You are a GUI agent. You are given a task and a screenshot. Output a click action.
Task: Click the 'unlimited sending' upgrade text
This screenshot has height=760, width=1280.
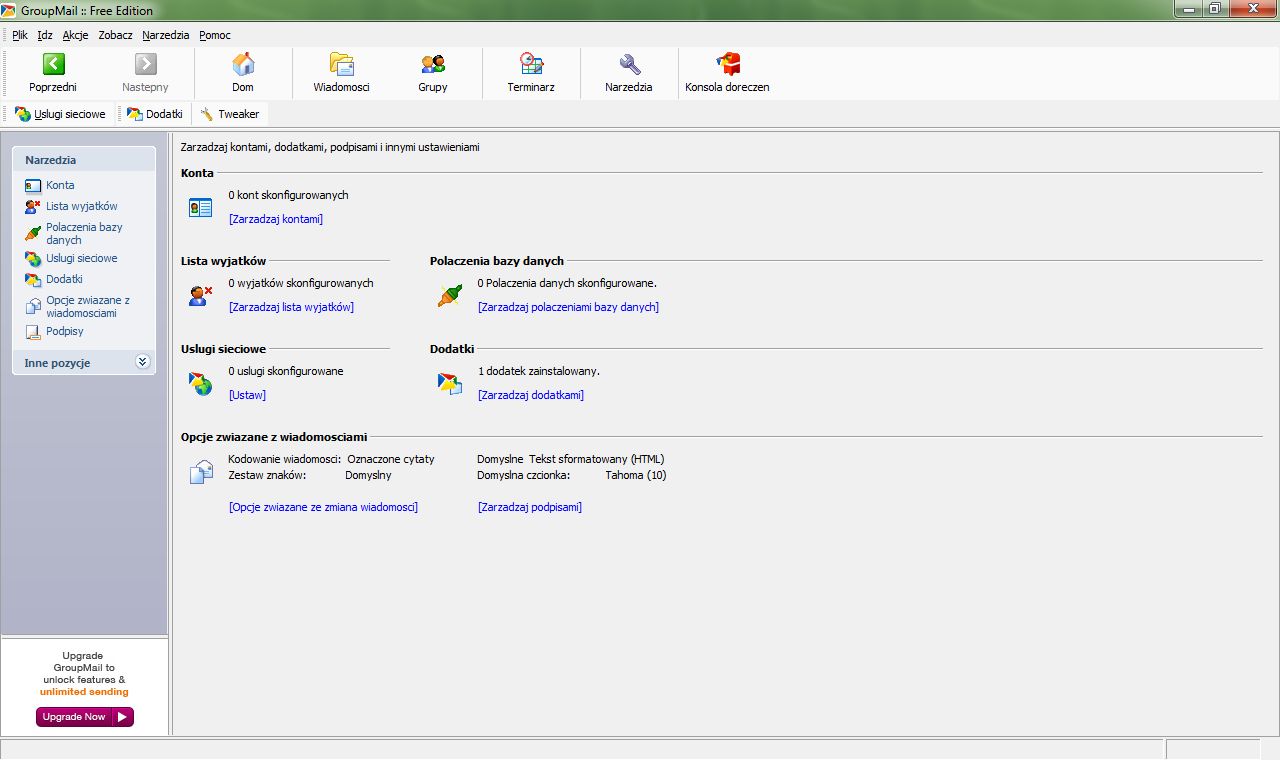(x=84, y=692)
